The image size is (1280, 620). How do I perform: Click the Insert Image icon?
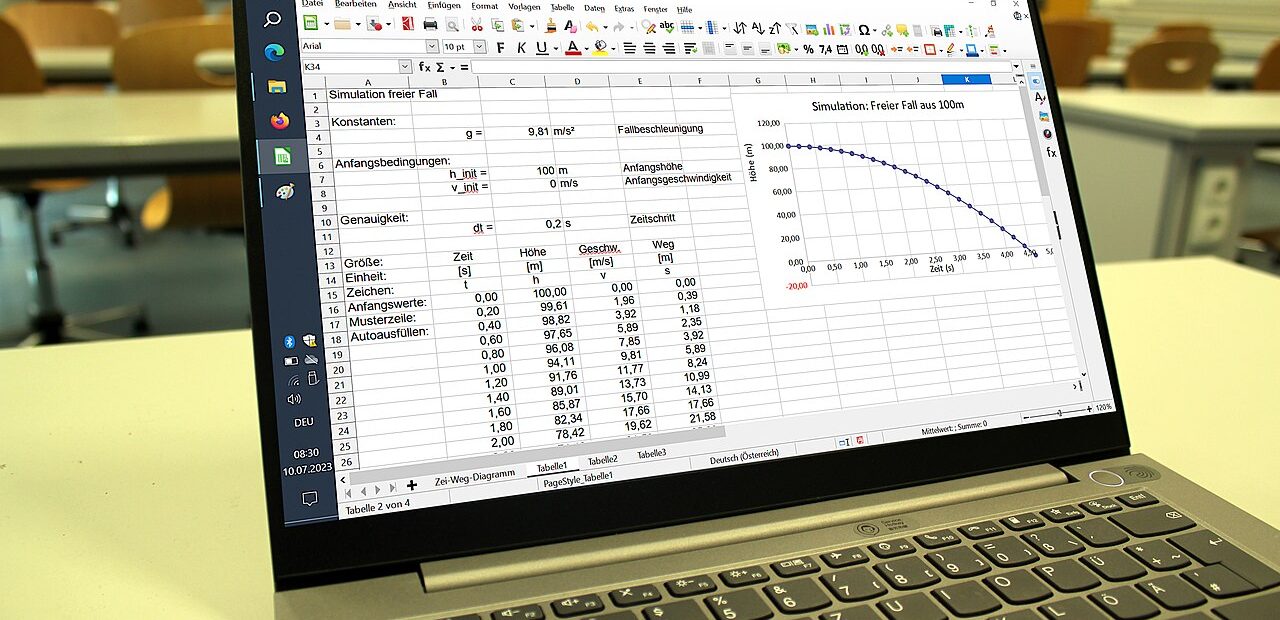click(812, 29)
